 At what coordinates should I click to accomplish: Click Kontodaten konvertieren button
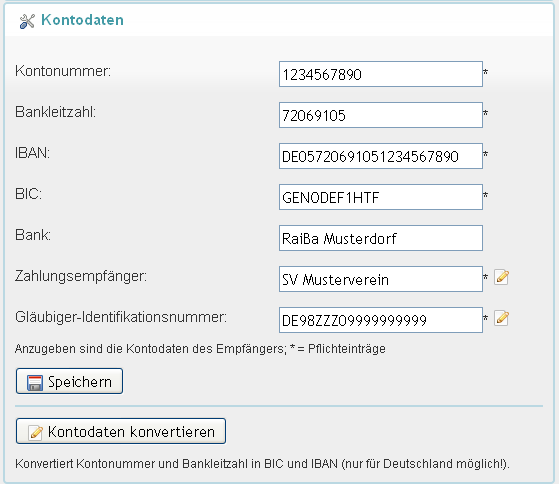pos(121,431)
